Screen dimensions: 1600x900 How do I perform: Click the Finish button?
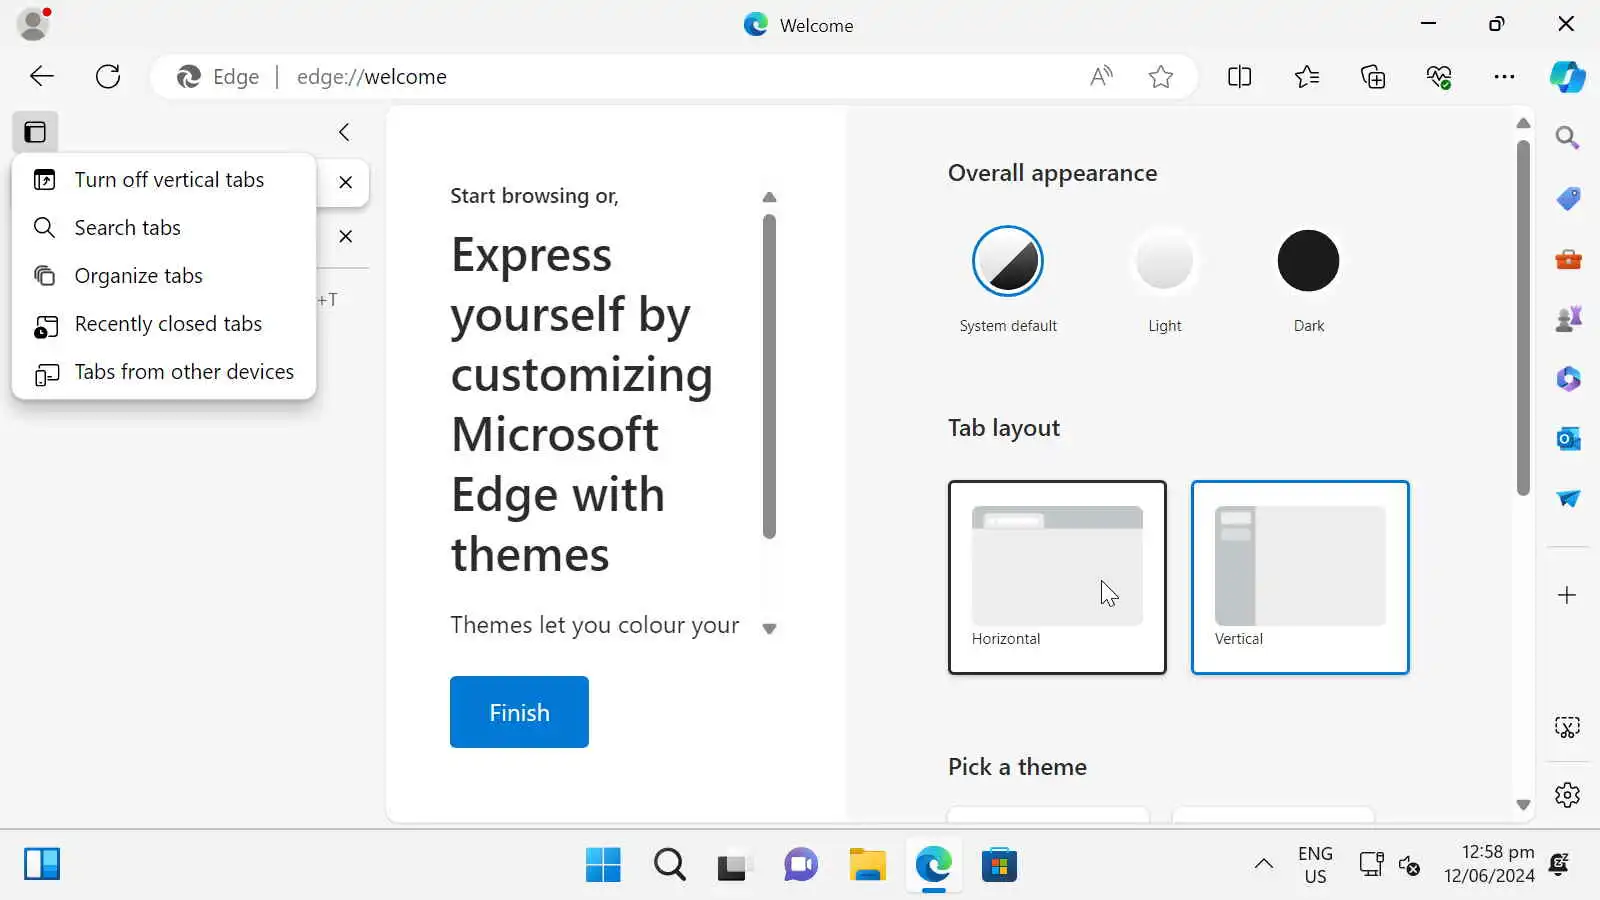click(519, 712)
